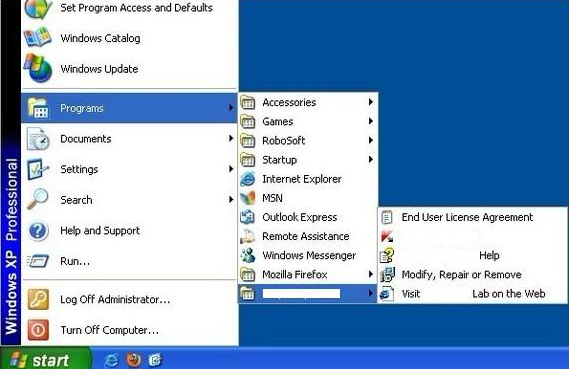
Task: Select the MSN program entry
Action: (308, 198)
